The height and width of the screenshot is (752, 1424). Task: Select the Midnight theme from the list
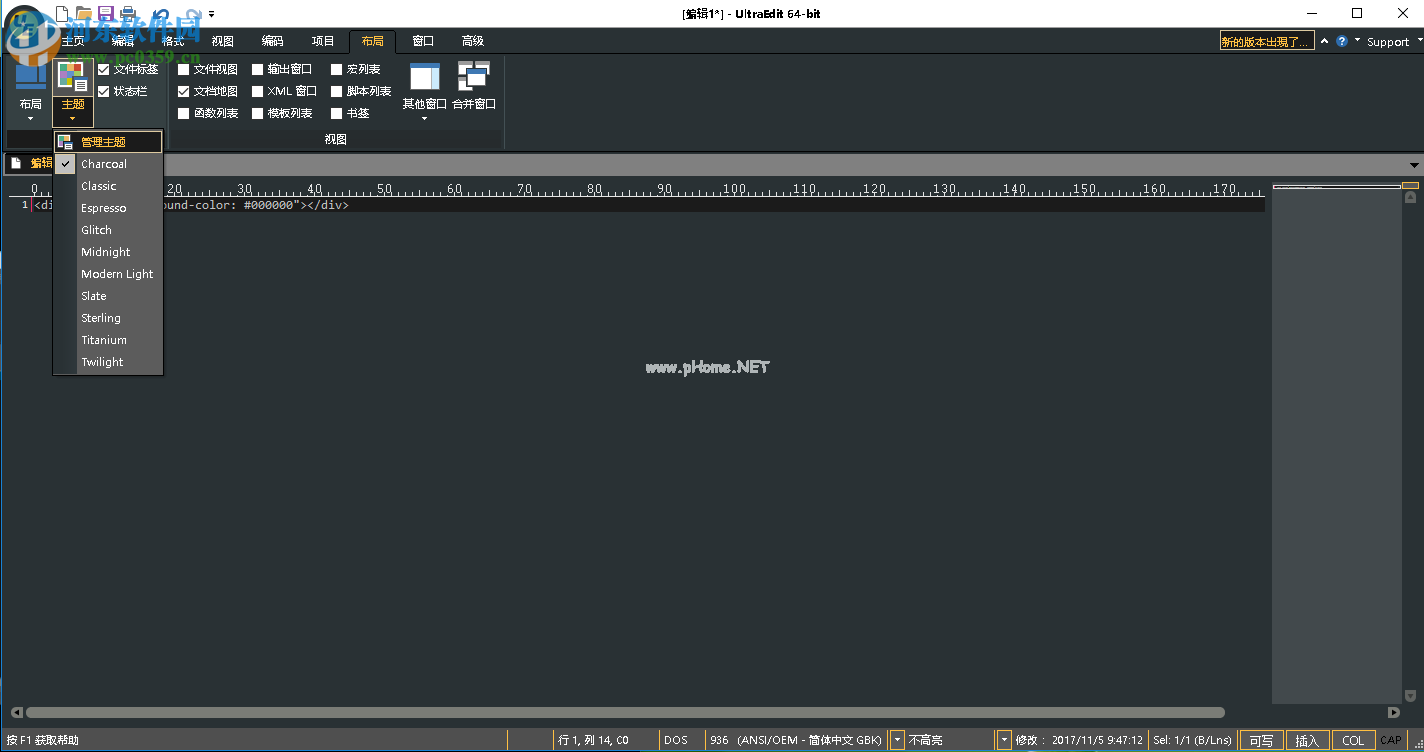coord(106,252)
